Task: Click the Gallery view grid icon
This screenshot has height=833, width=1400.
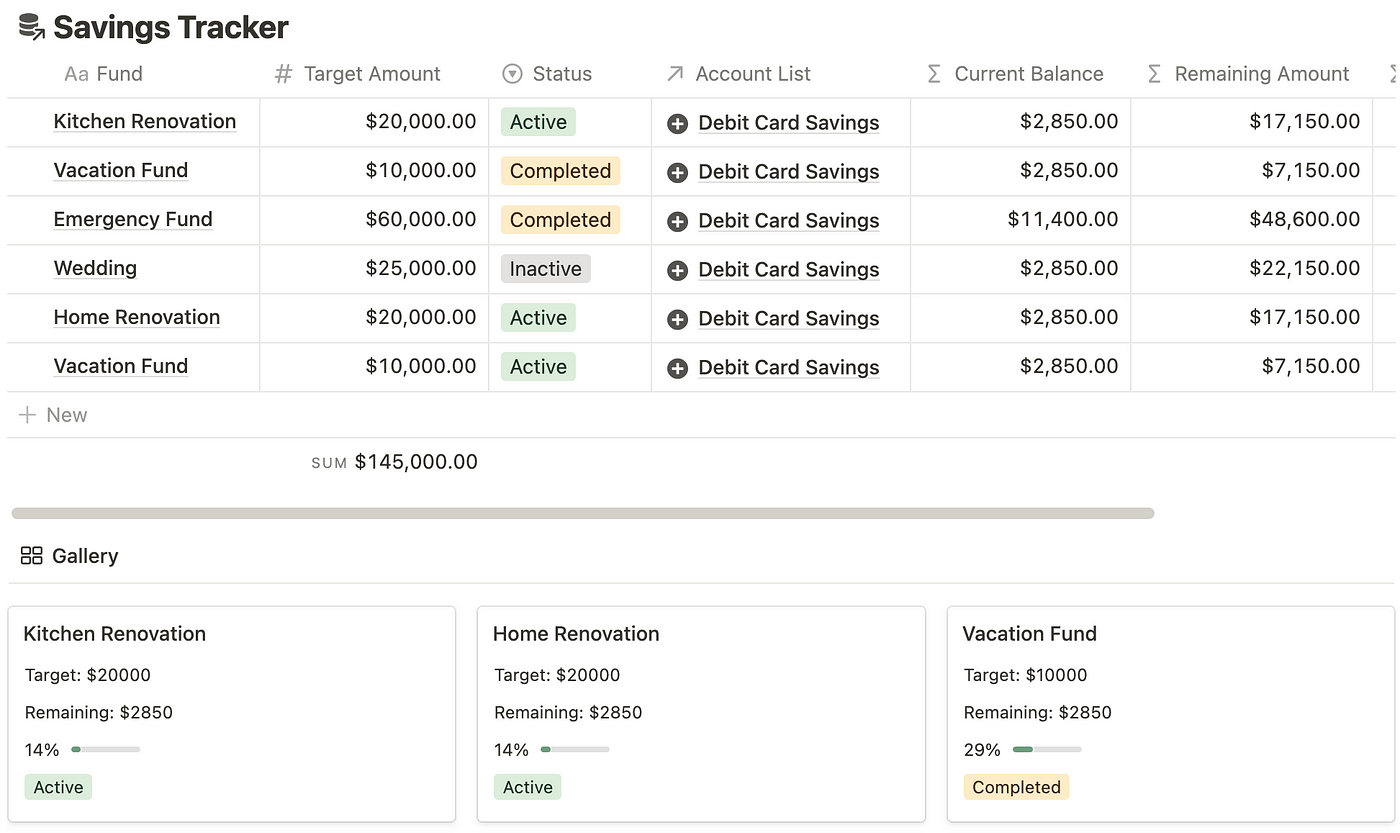Action: click(31, 556)
